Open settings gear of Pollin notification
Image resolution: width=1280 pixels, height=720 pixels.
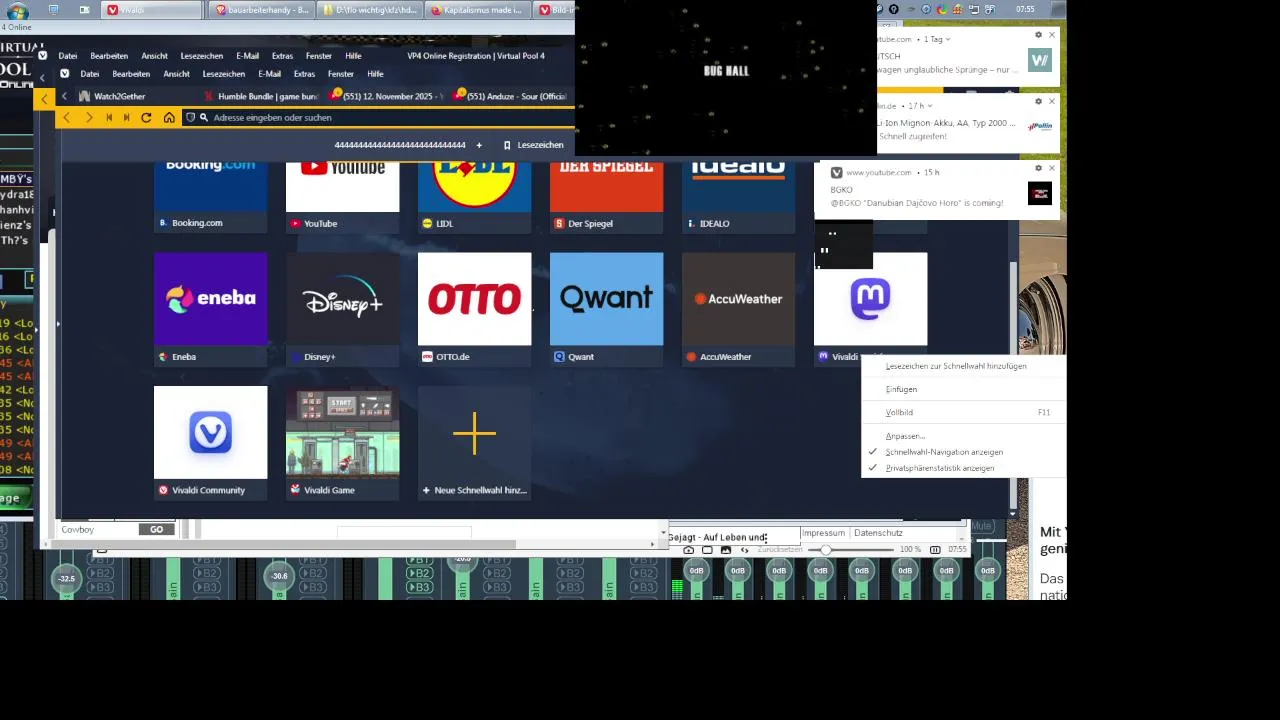tap(1038, 101)
